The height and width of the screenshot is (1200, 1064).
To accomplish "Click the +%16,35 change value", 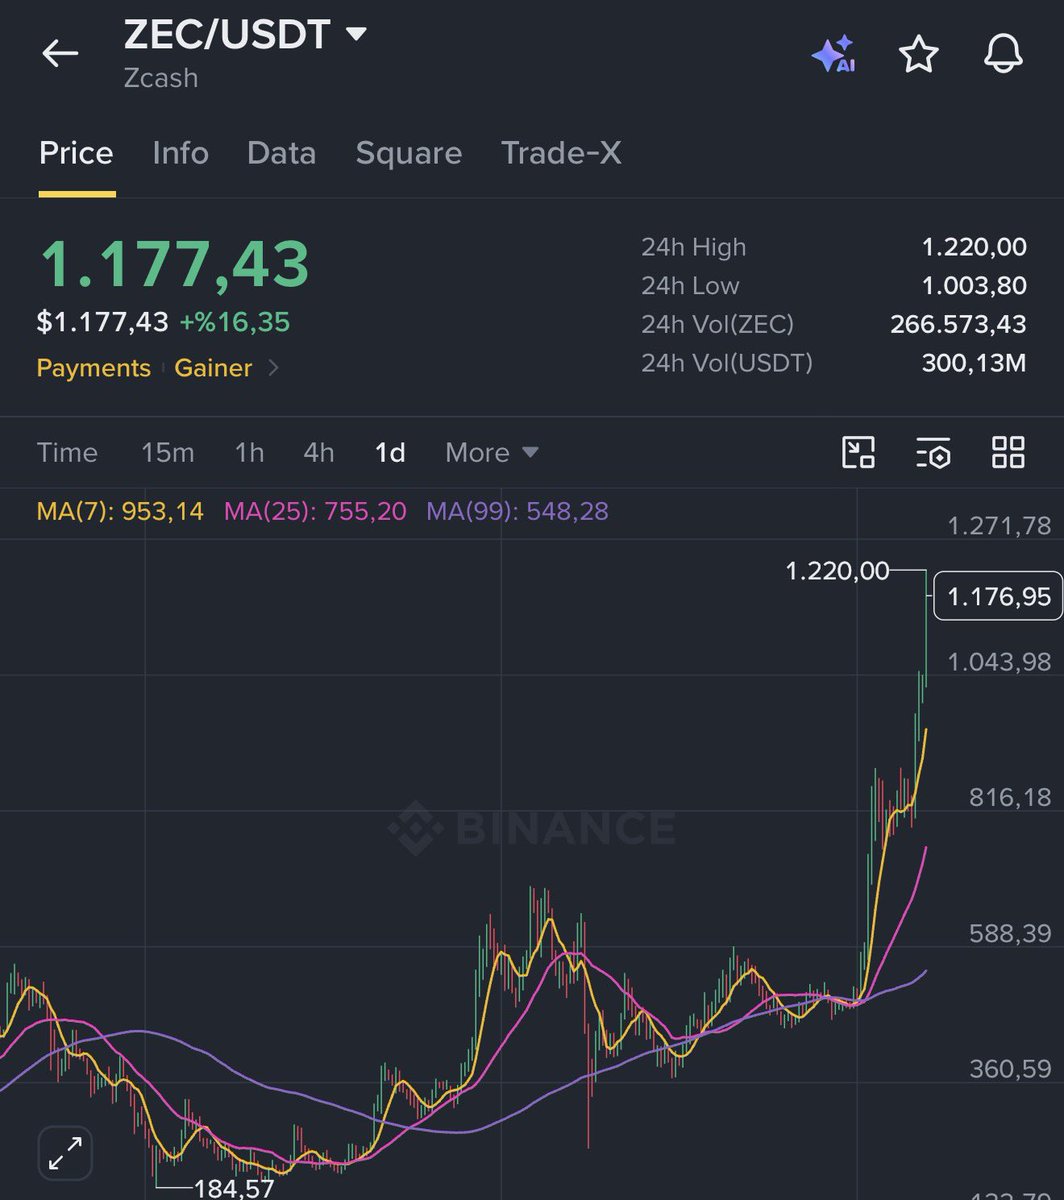I will click(235, 322).
